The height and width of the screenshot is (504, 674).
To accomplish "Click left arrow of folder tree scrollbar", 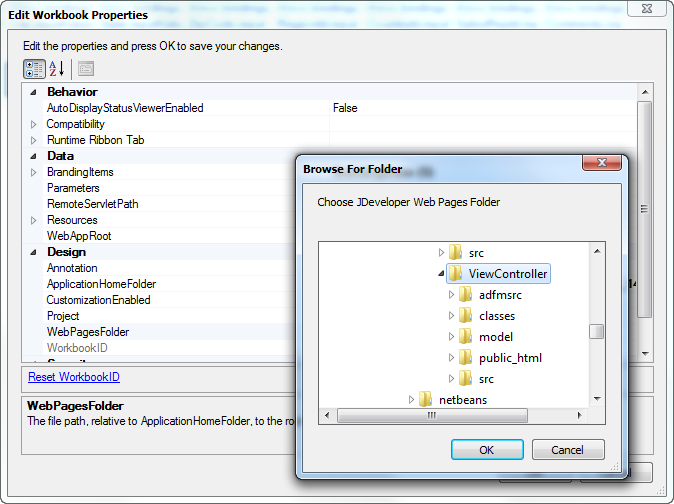I will pyautogui.click(x=328, y=415).
